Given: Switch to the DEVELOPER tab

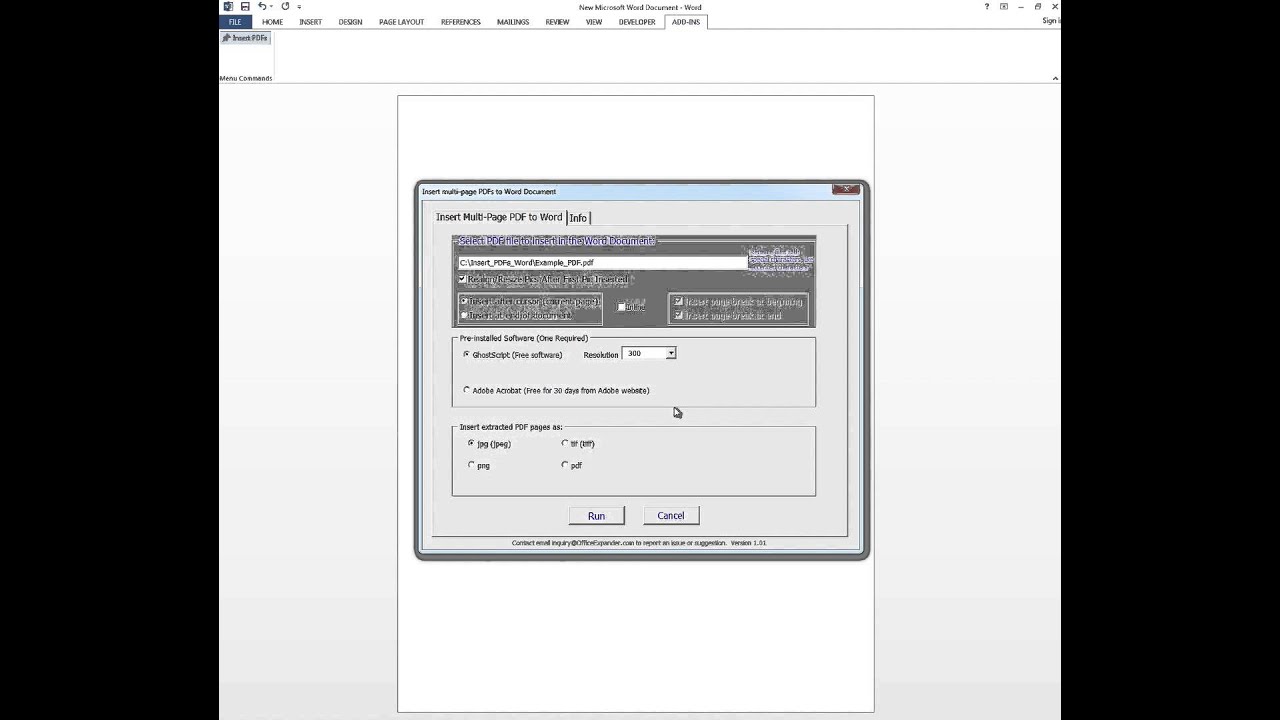Looking at the screenshot, I should (637, 22).
